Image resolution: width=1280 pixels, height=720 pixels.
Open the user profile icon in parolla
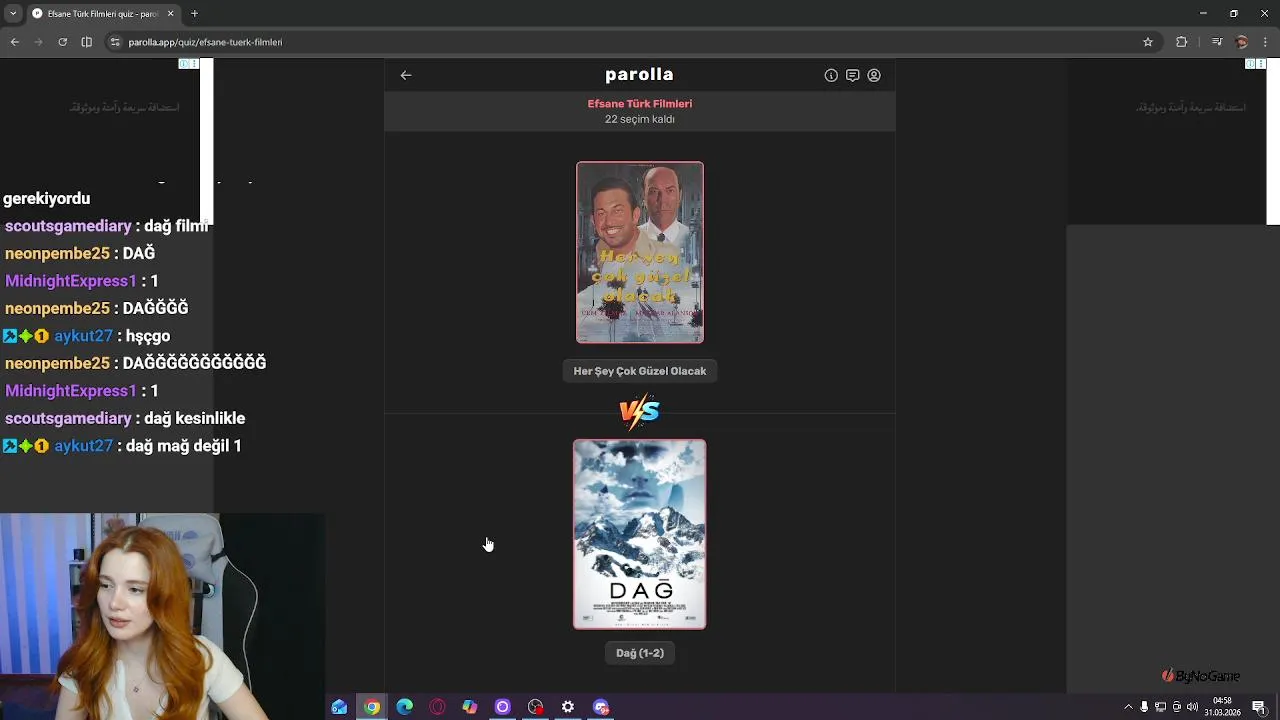(874, 75)
